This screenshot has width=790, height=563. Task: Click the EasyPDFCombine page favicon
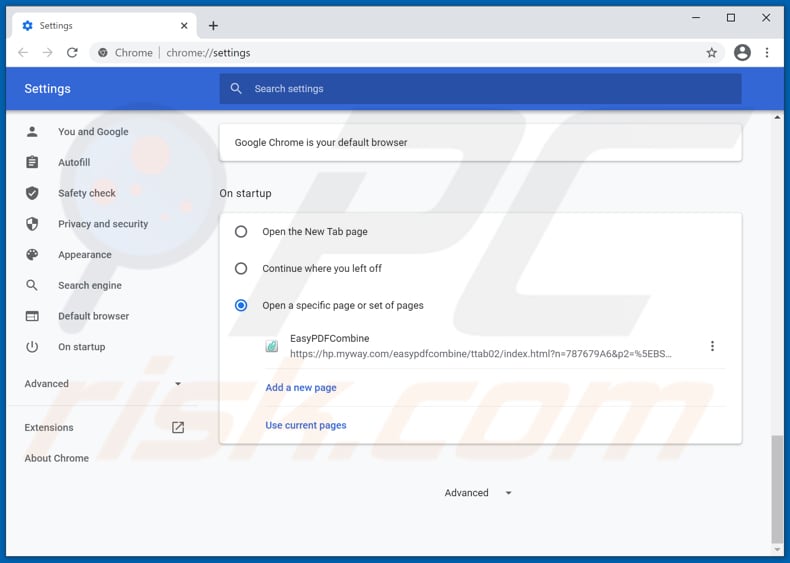(x=272, y=346)
